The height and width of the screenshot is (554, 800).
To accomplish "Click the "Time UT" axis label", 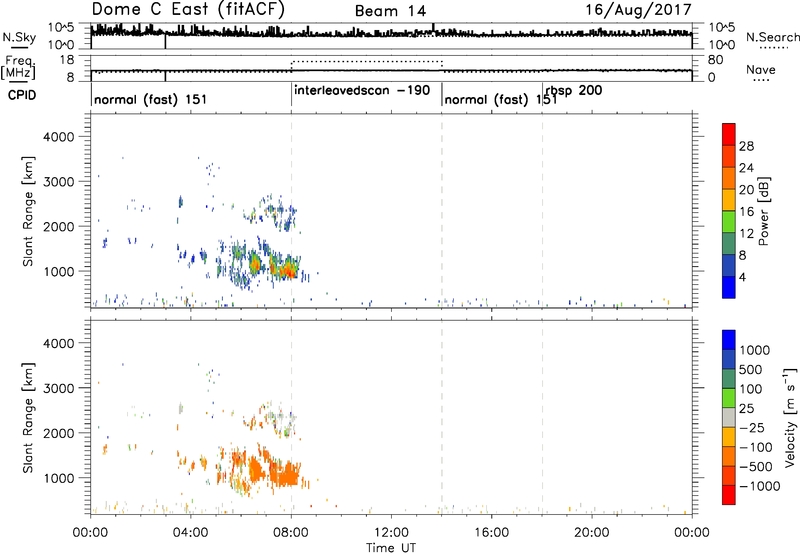I will click(391, 548).
